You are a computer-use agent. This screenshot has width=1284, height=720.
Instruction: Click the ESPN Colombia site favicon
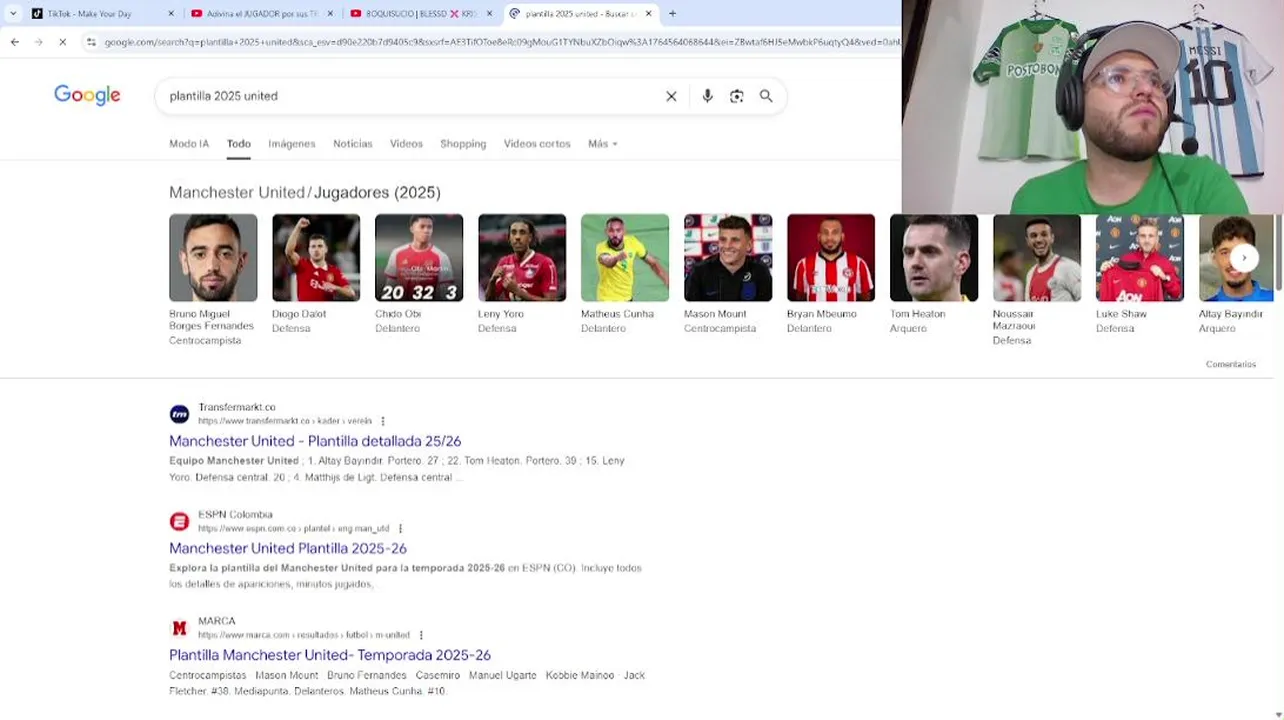pyautogui.click(x=179, y=521)
